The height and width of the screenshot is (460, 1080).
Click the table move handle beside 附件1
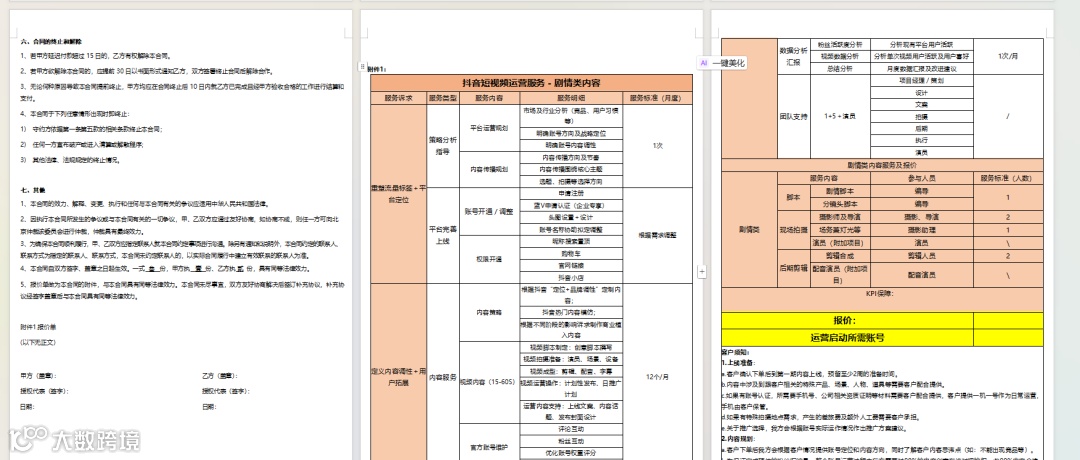362,67
